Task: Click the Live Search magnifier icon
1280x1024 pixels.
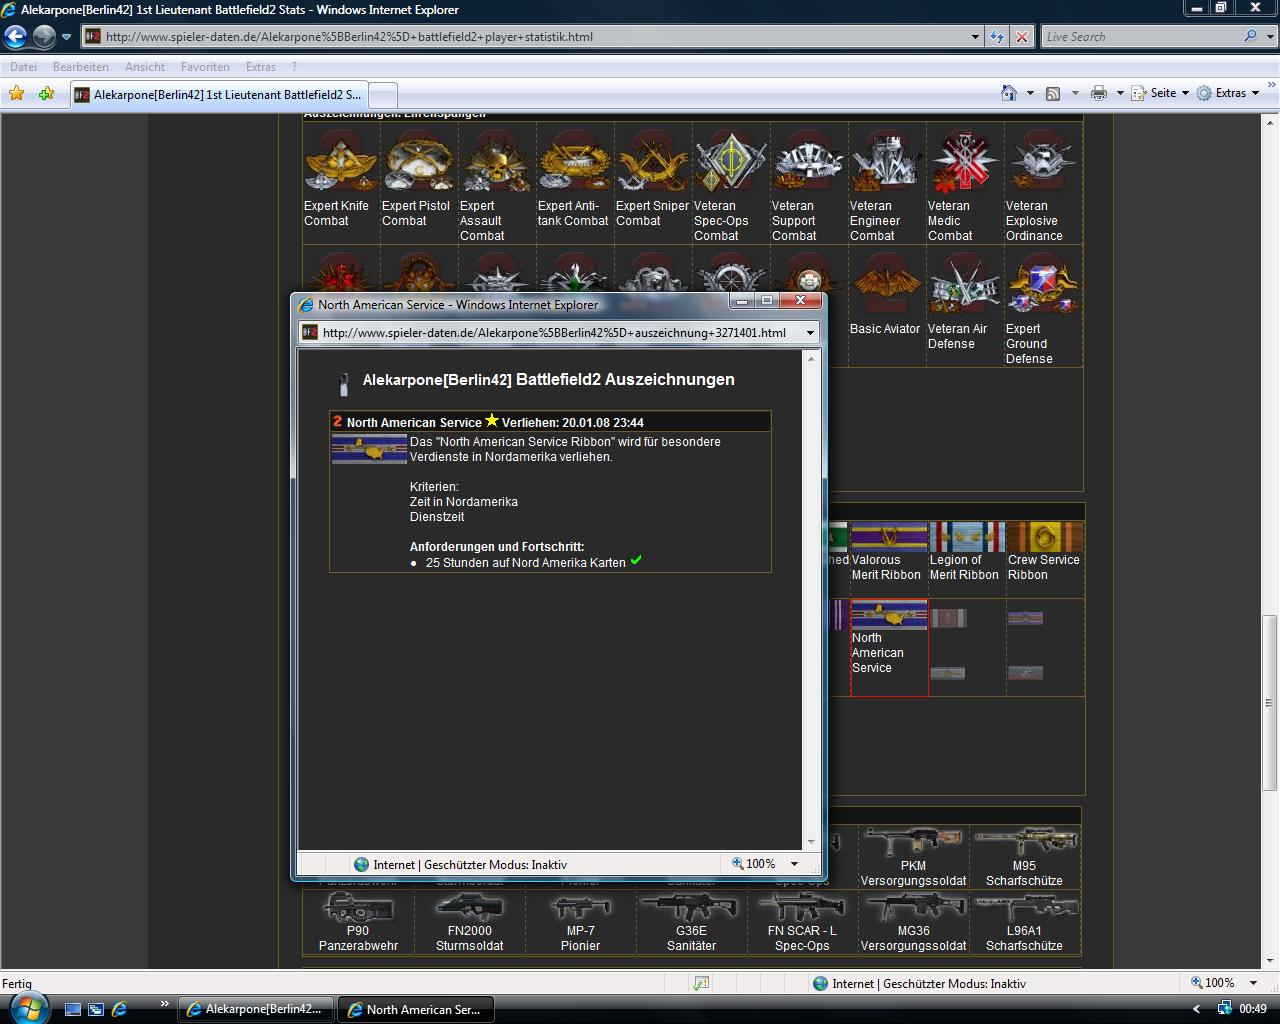Action: tap(1250, 36)
